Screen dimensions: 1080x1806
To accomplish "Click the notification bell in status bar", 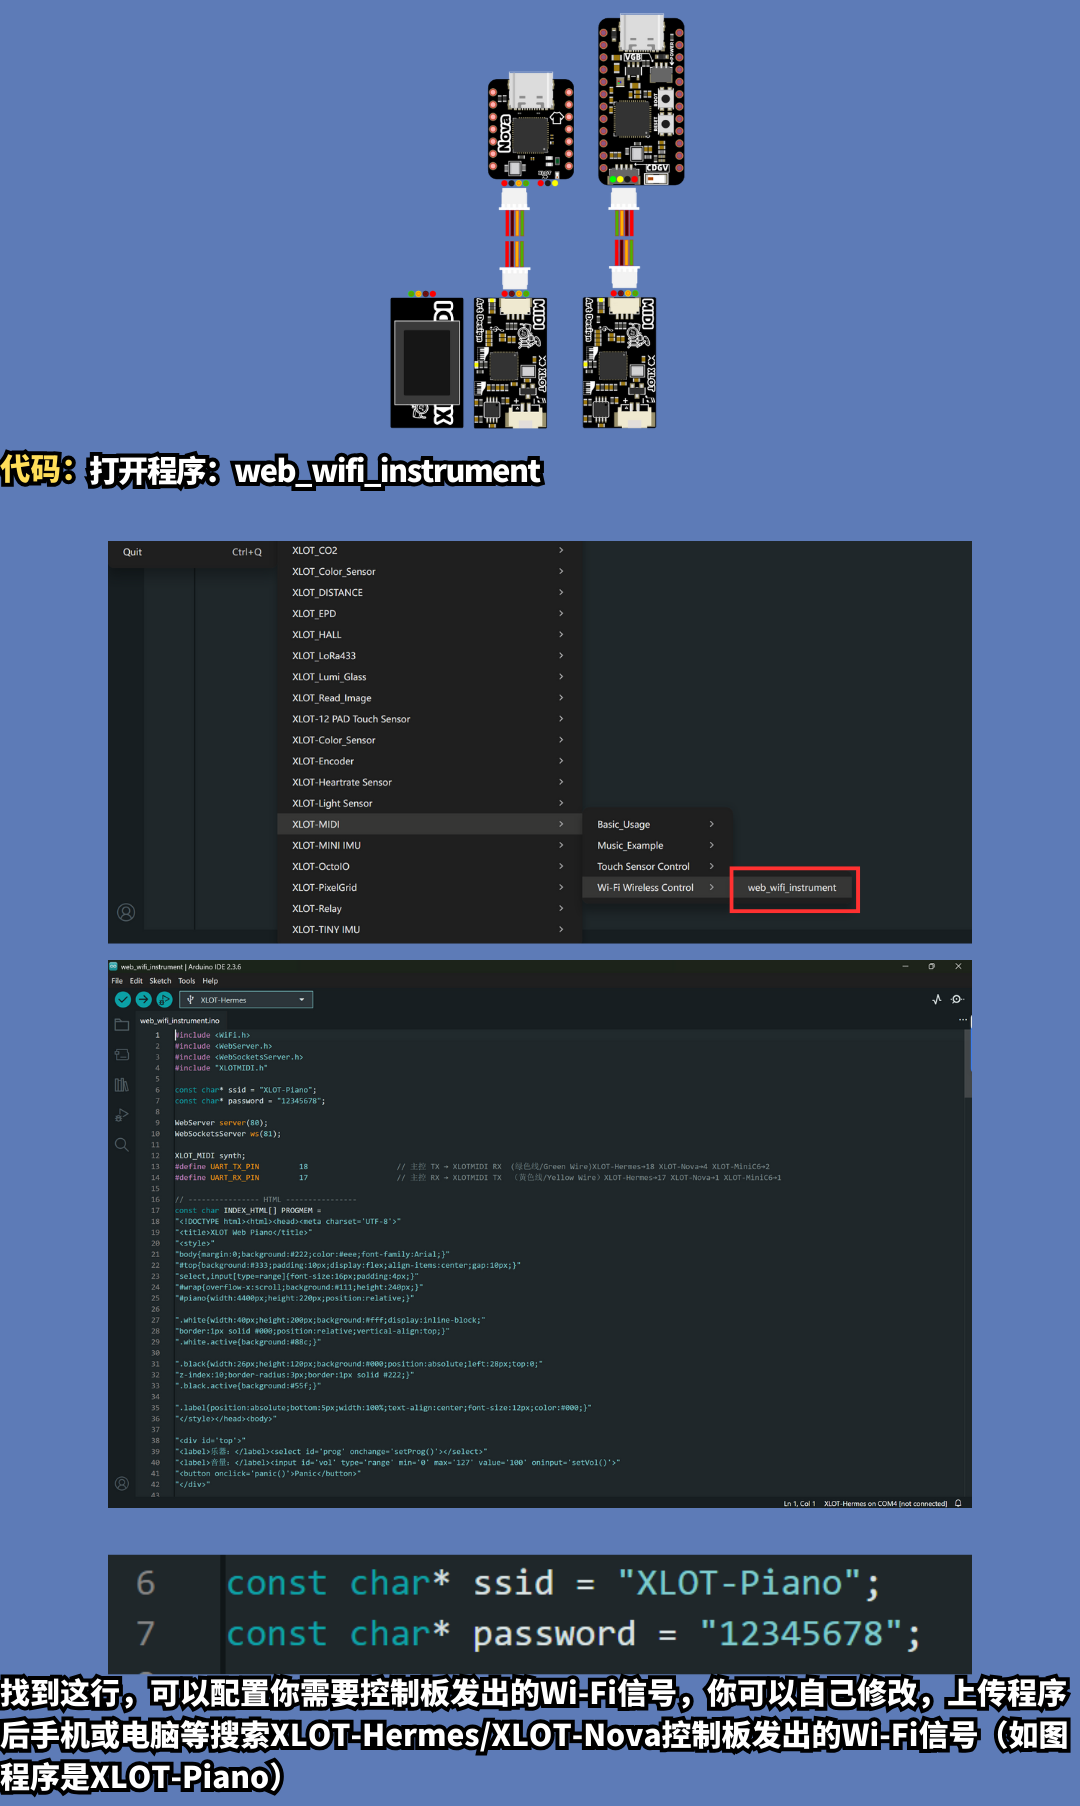I will (x=958, y=1503).
